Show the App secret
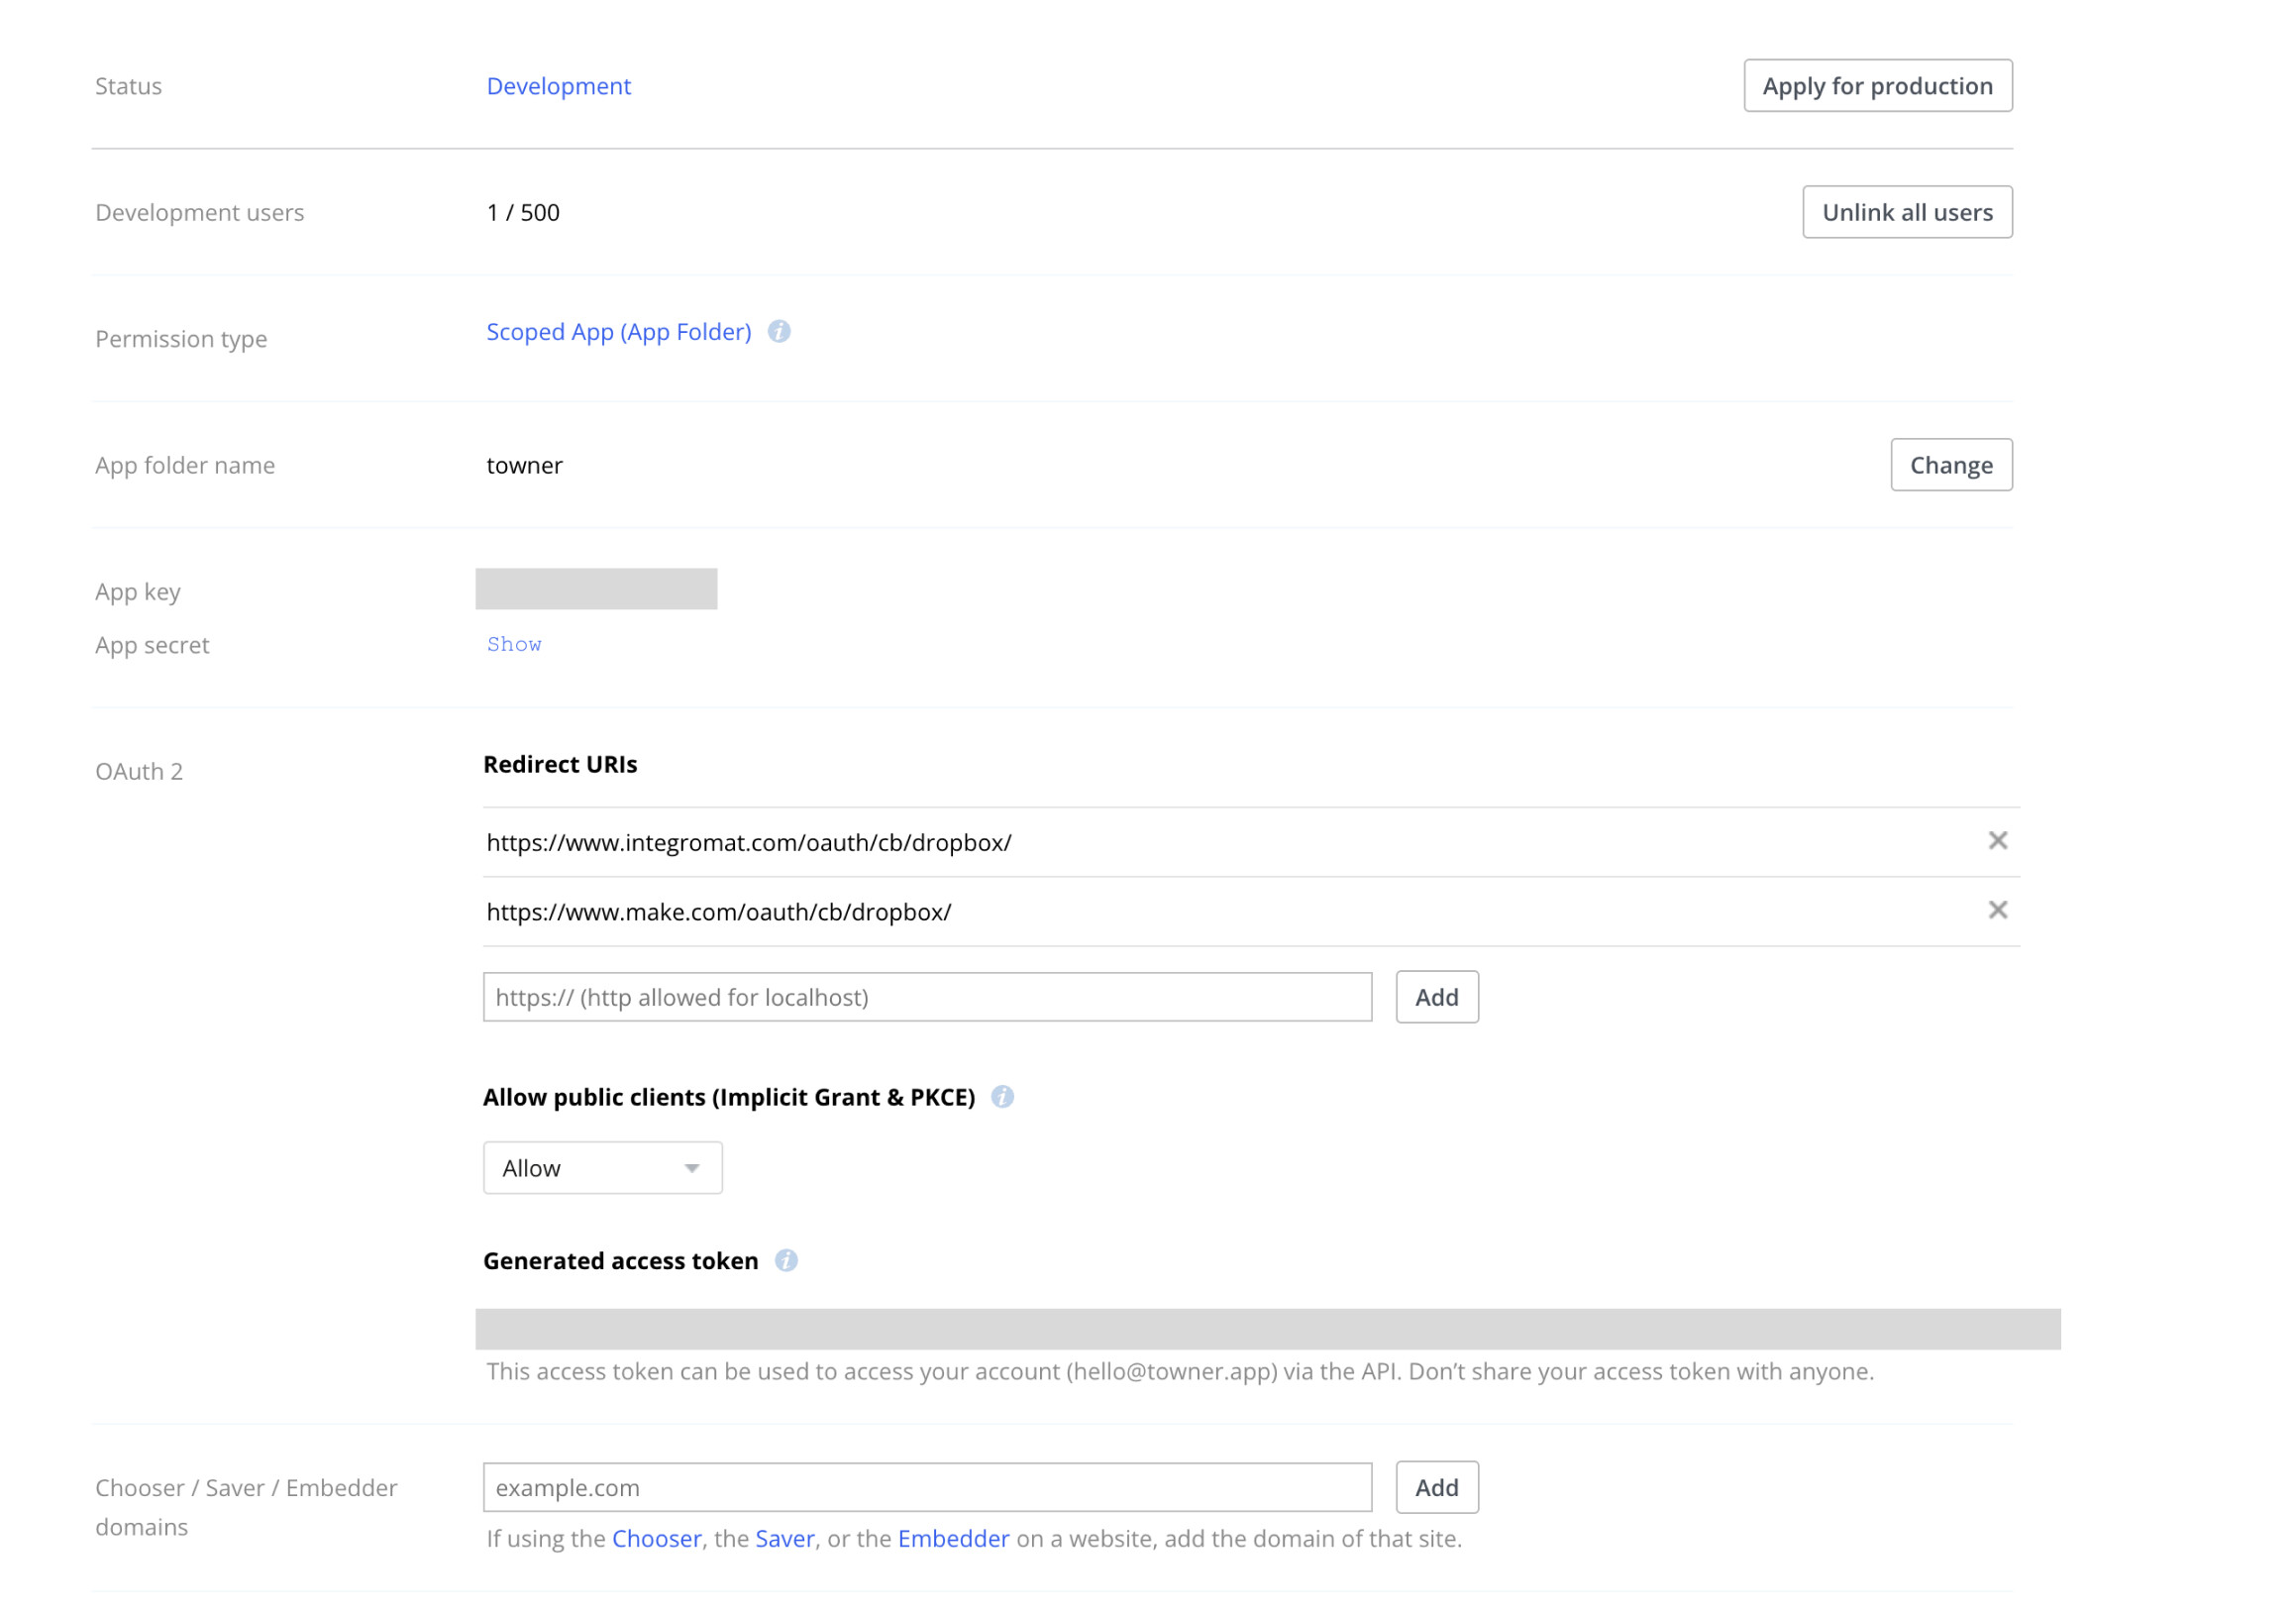 pos(514,645)
